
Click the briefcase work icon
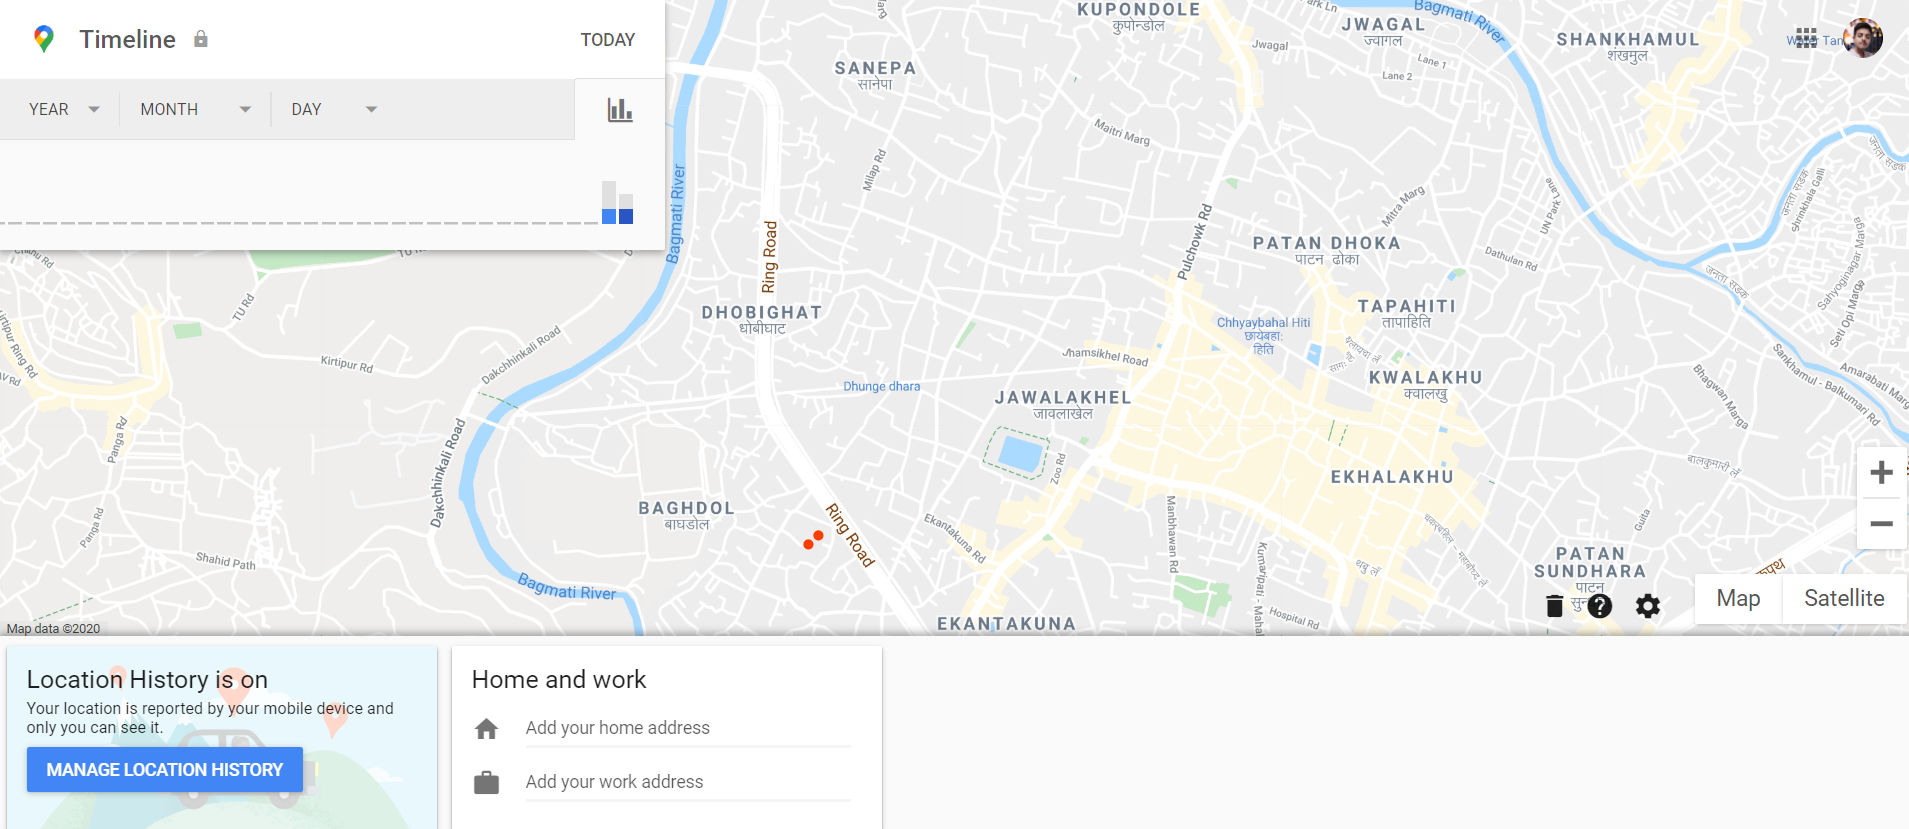(x=486, y=782)
